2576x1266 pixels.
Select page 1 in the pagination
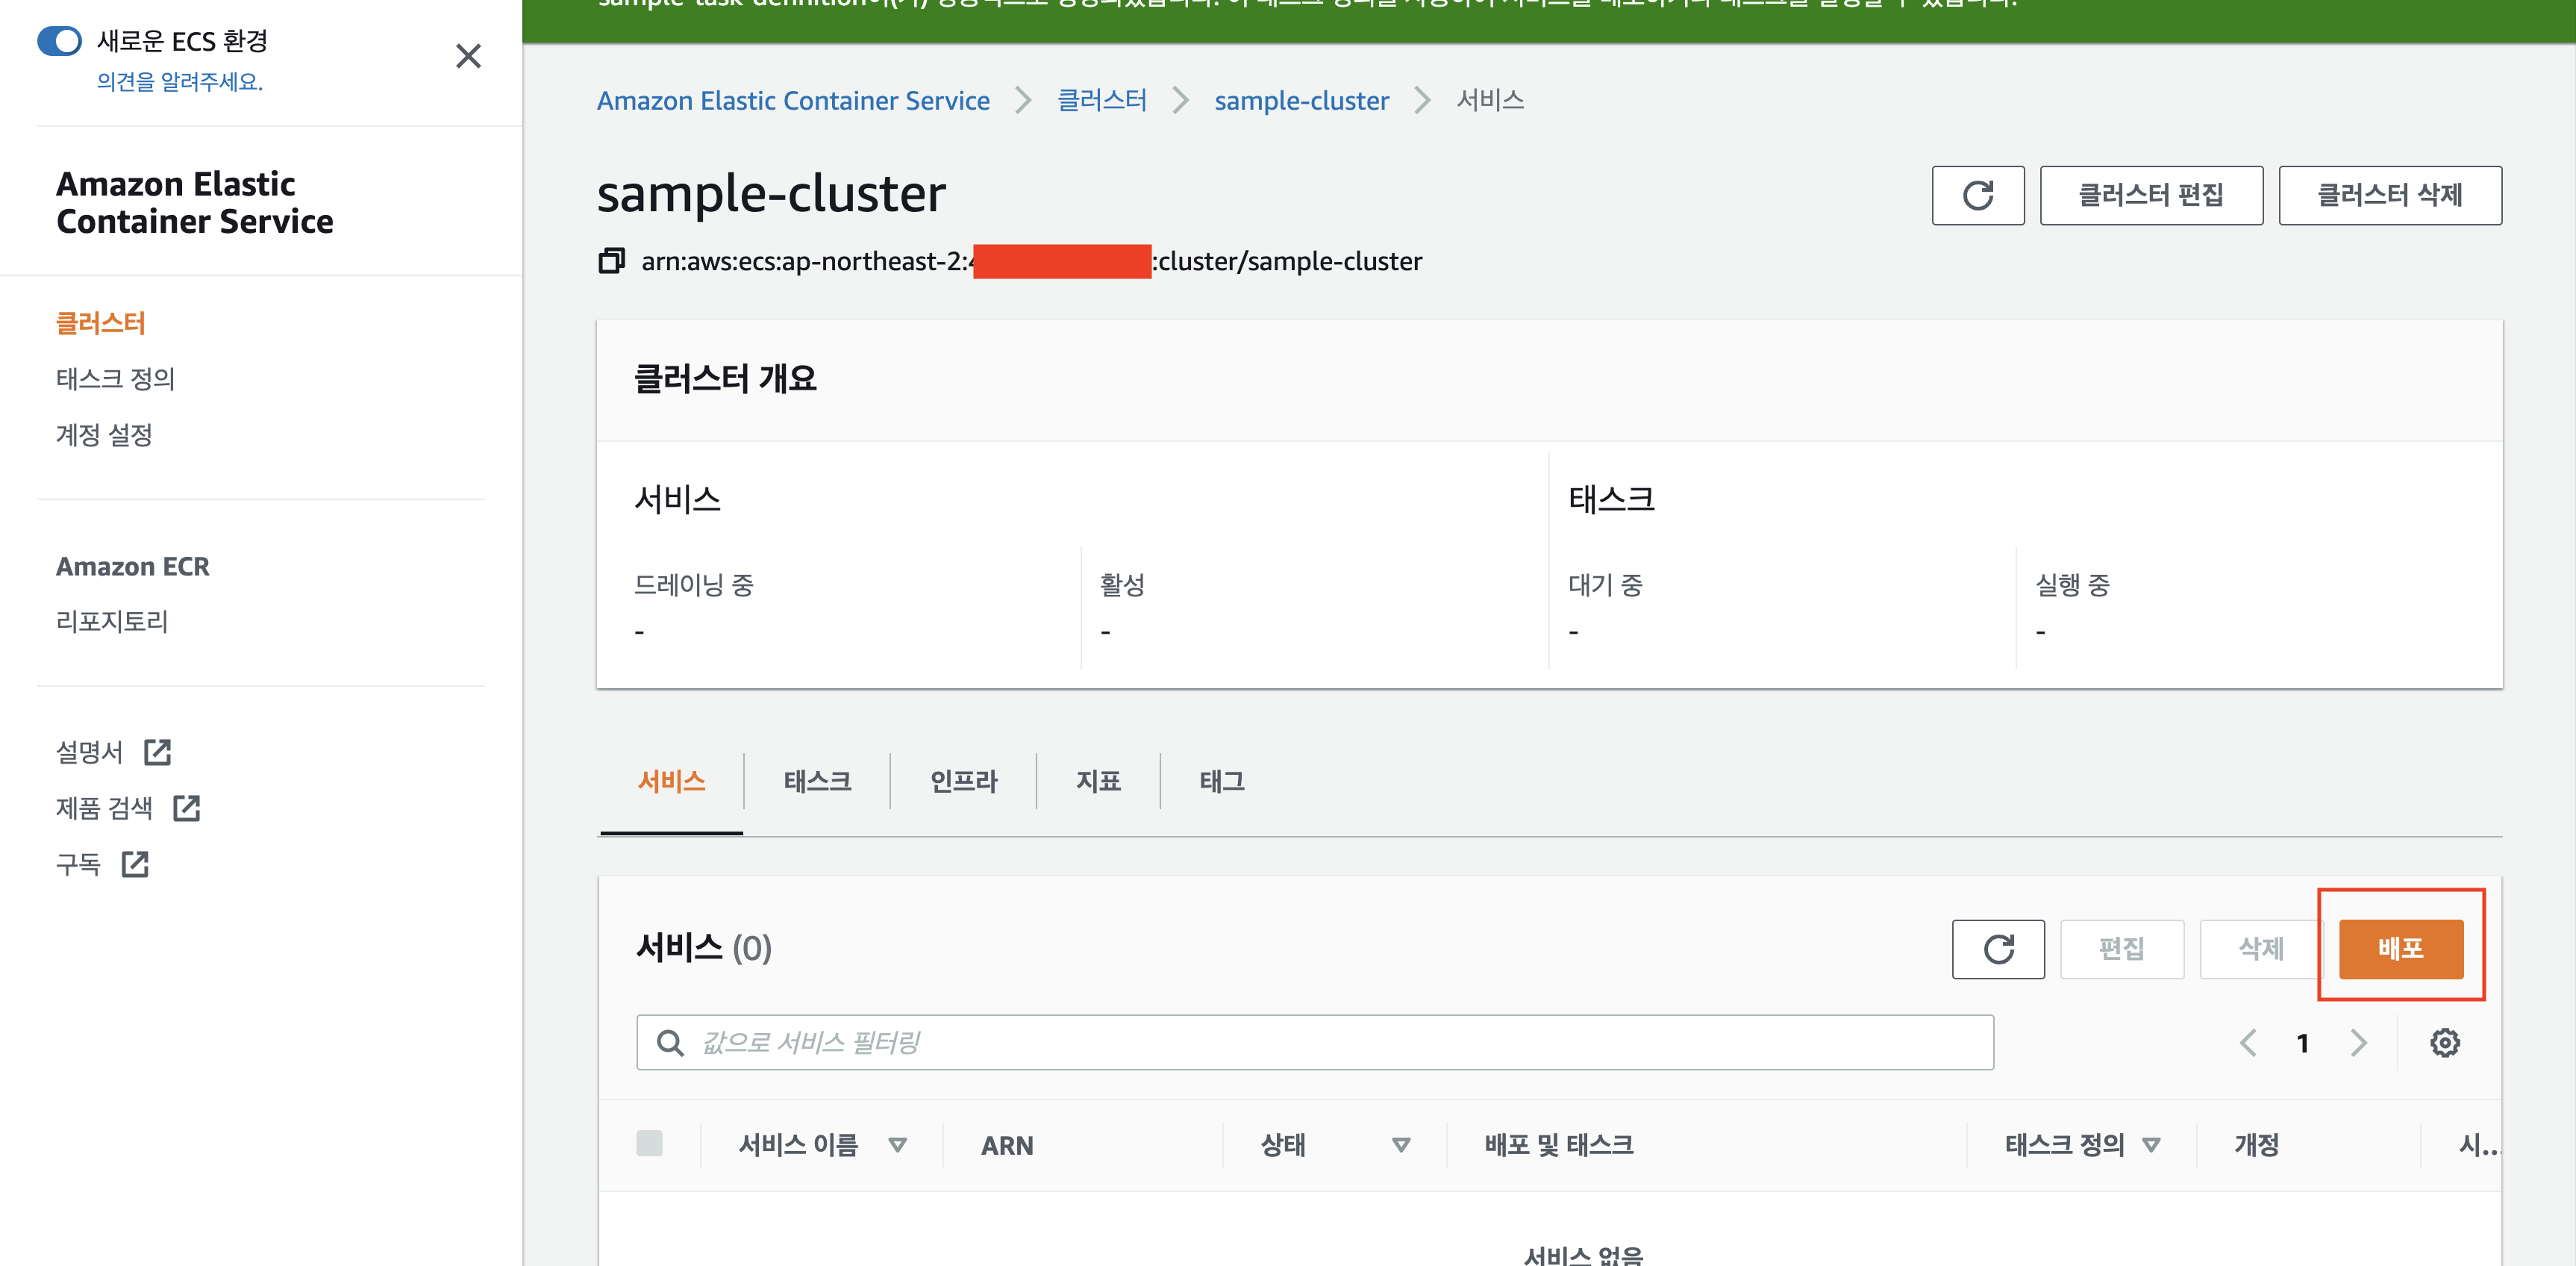pos(2303,1043)
